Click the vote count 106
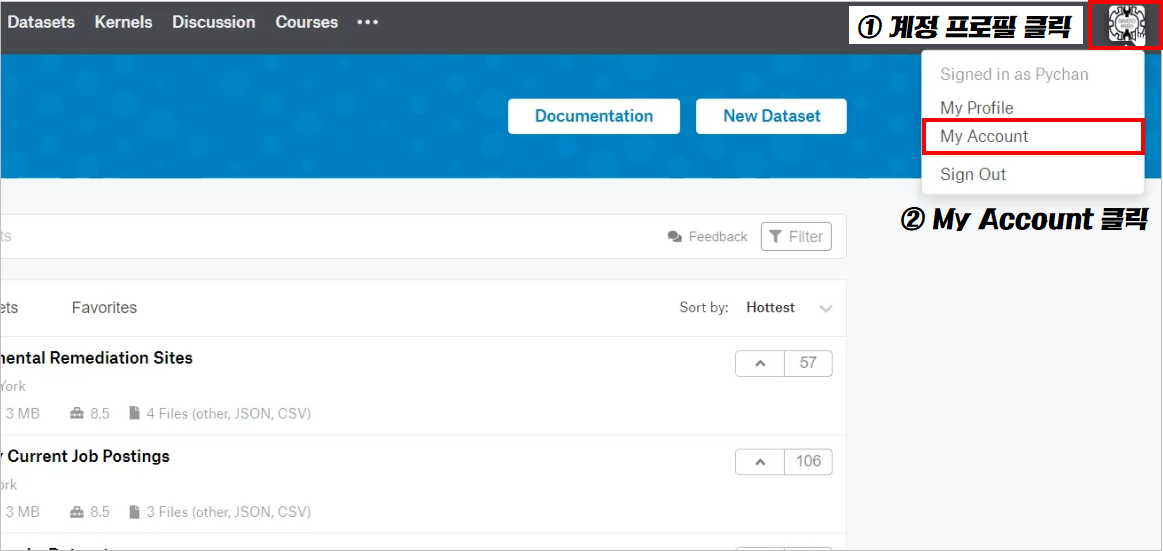 pyautogui.click(x=808, y=461)
